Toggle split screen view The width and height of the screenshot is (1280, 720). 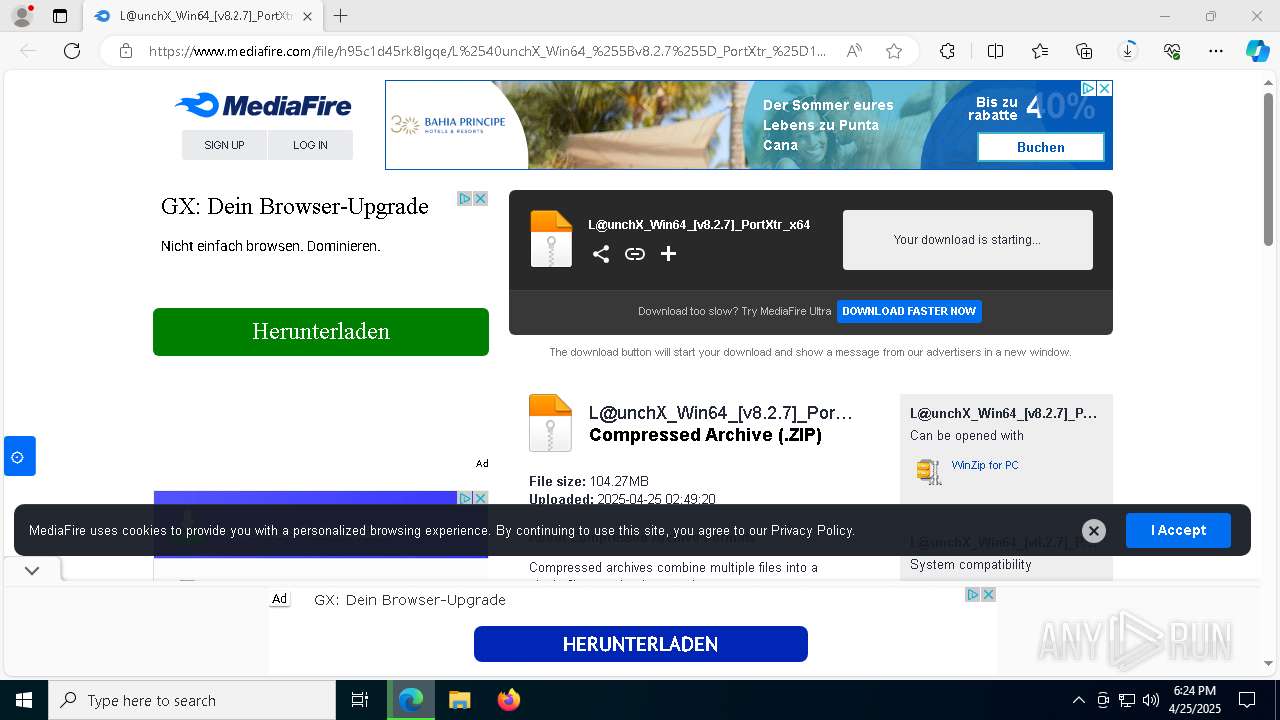point(995,51)
